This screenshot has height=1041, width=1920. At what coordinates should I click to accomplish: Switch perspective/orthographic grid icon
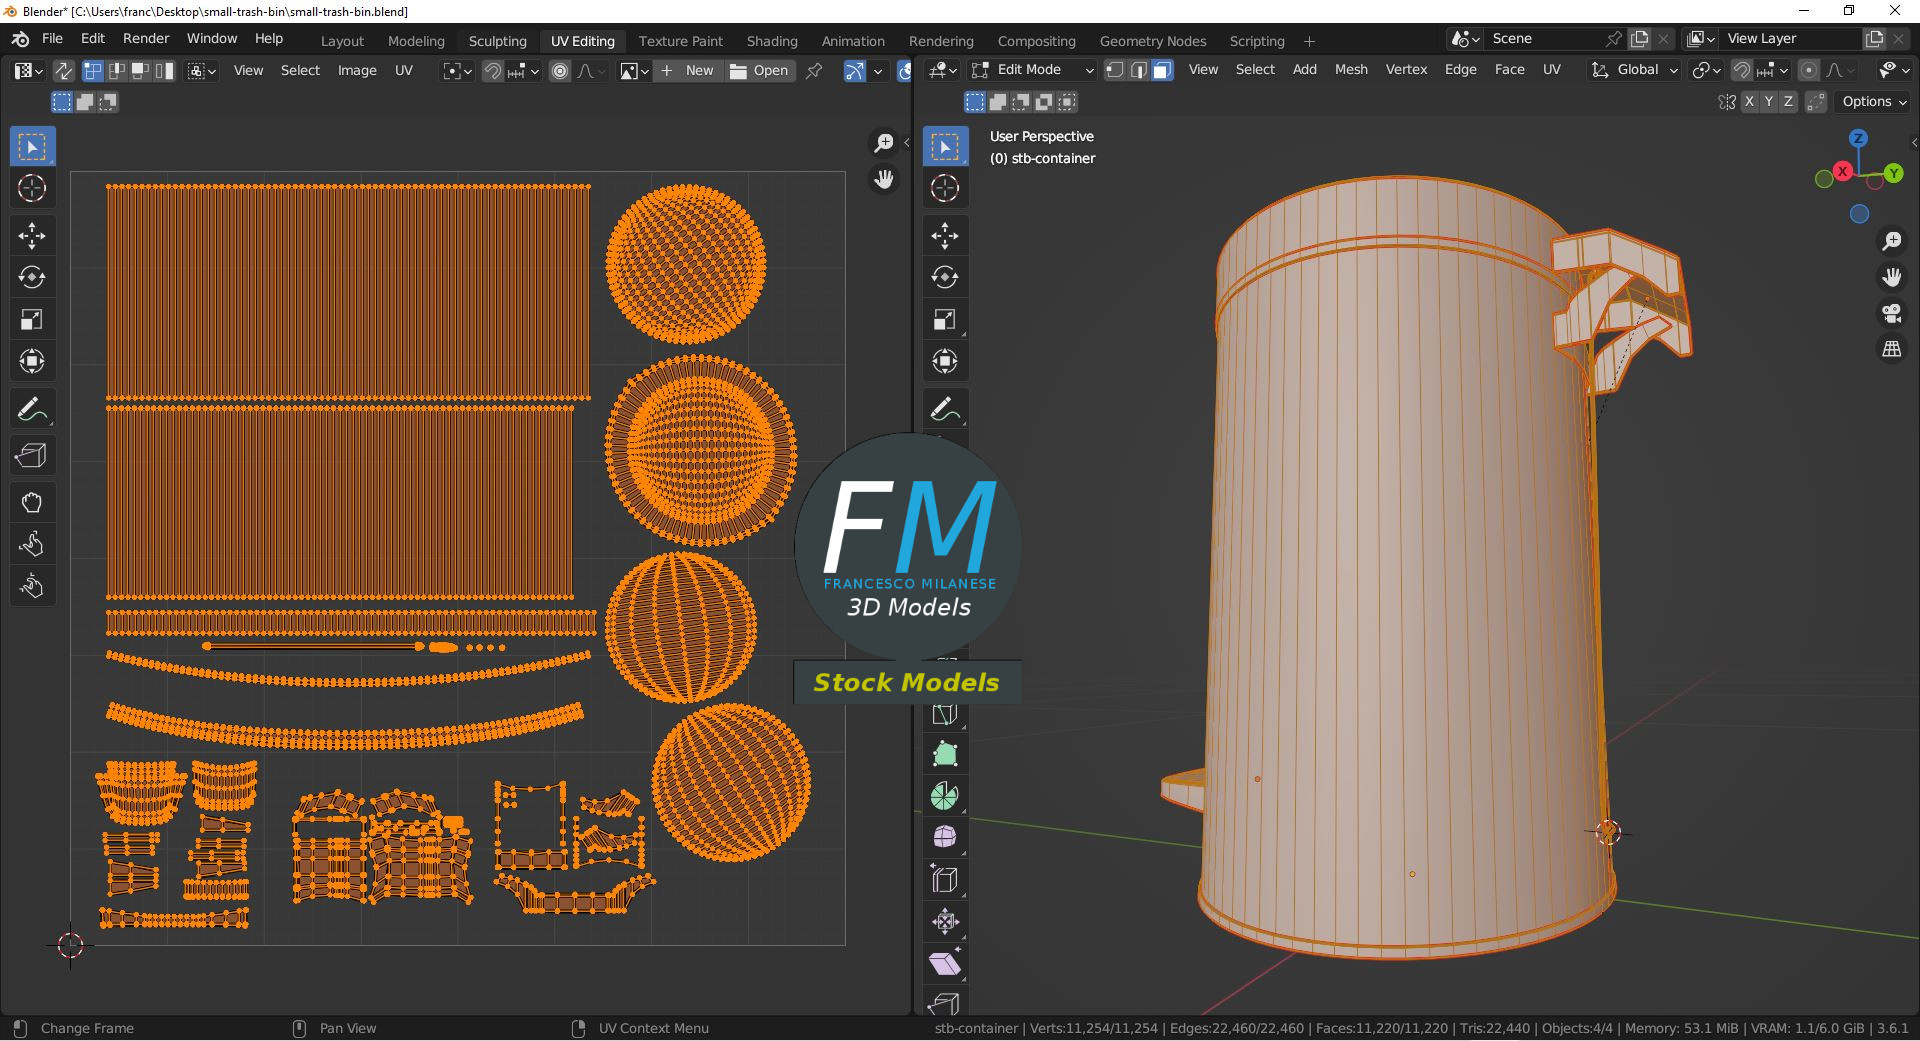[1892, 349]
